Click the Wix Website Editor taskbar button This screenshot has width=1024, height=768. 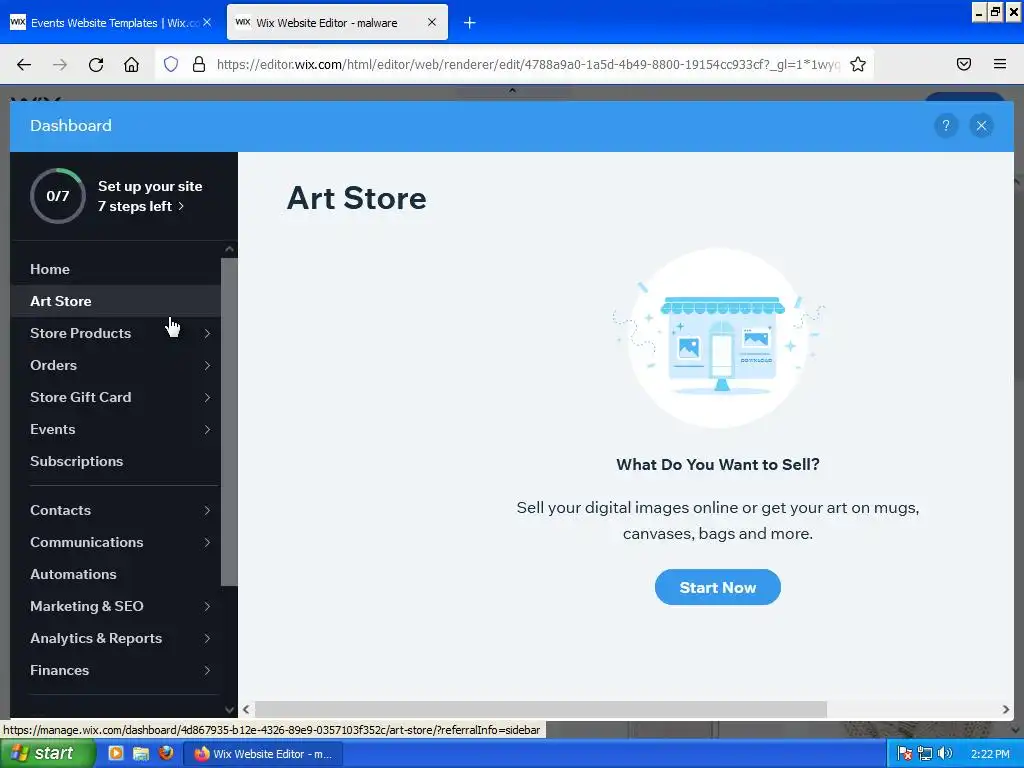click(264, 754)
